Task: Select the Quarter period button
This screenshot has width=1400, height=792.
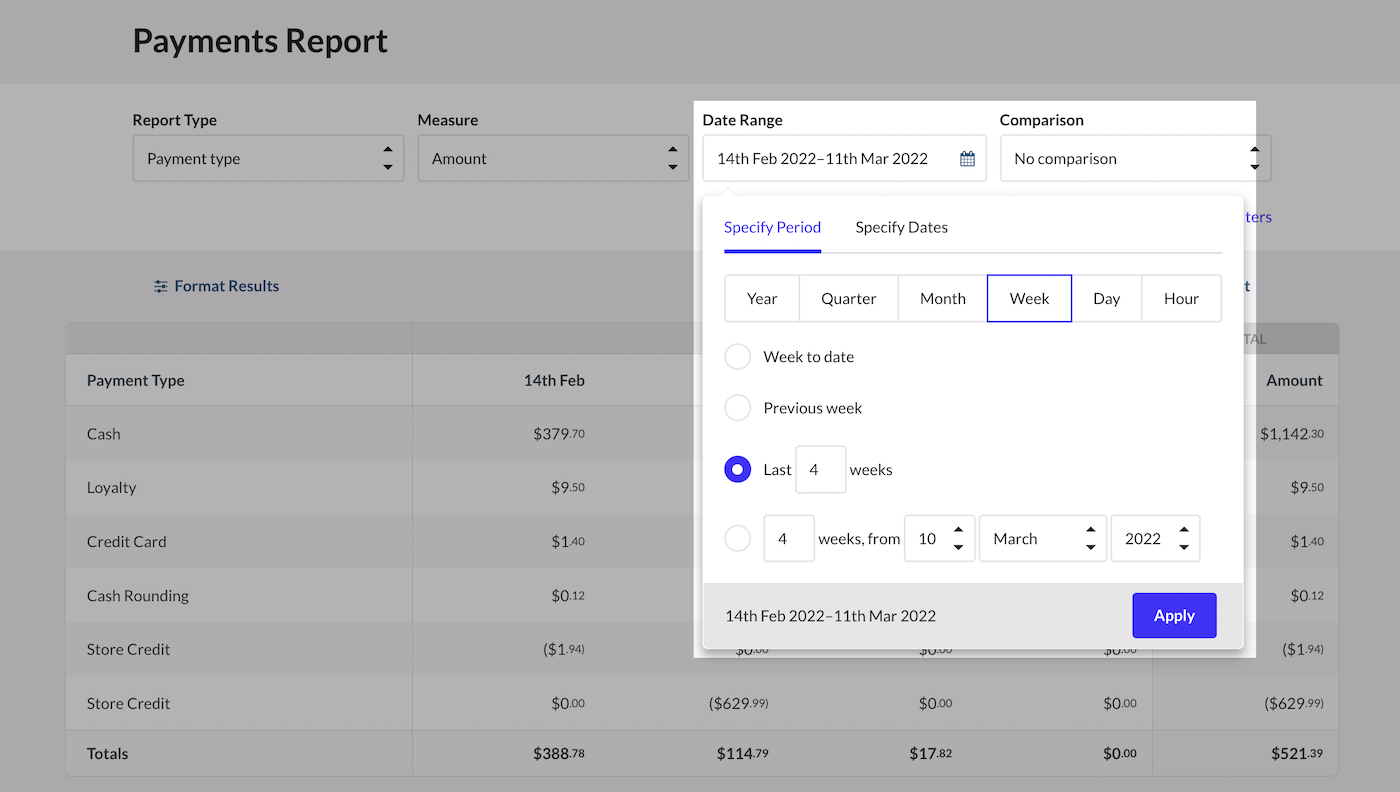Action: click(x=848, y=299)
